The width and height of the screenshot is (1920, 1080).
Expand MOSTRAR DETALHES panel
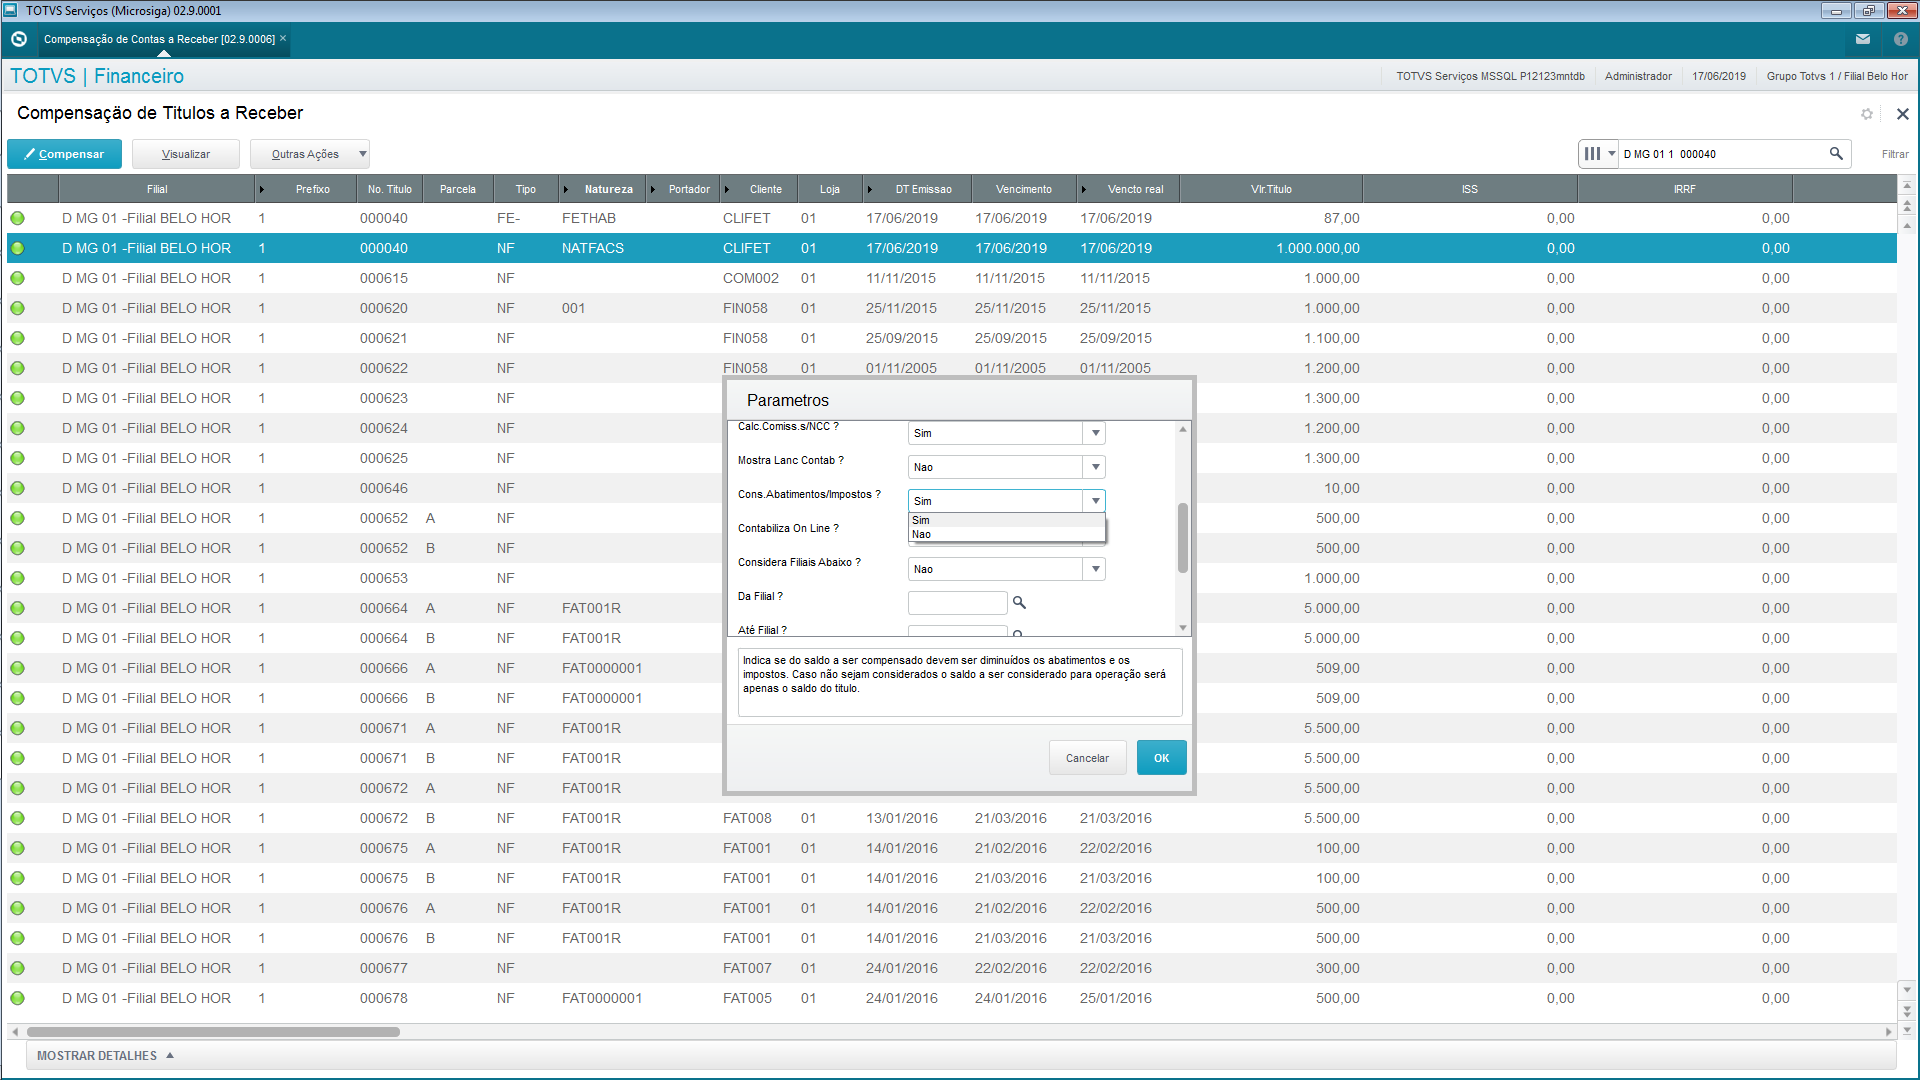pyautogui.click(x=105, y=1056)
